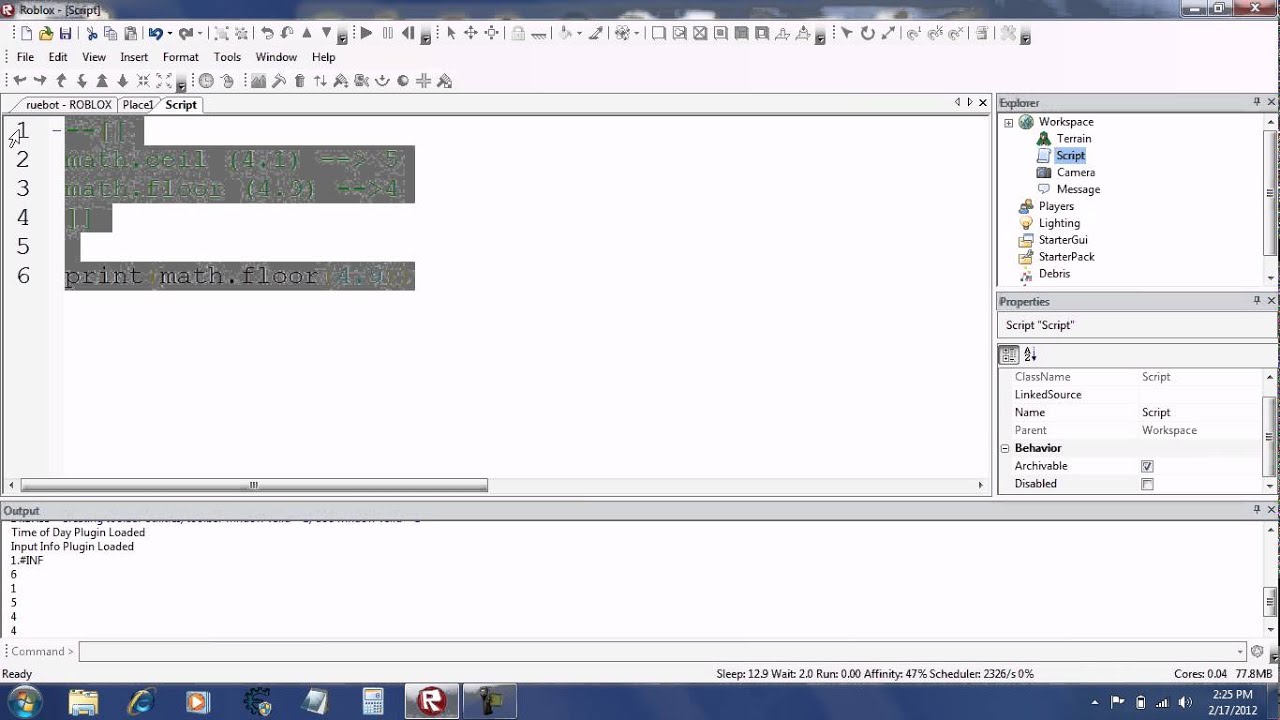Click the Copy icon in the toolbar
Screen dimensions: 1280x720
110,33
